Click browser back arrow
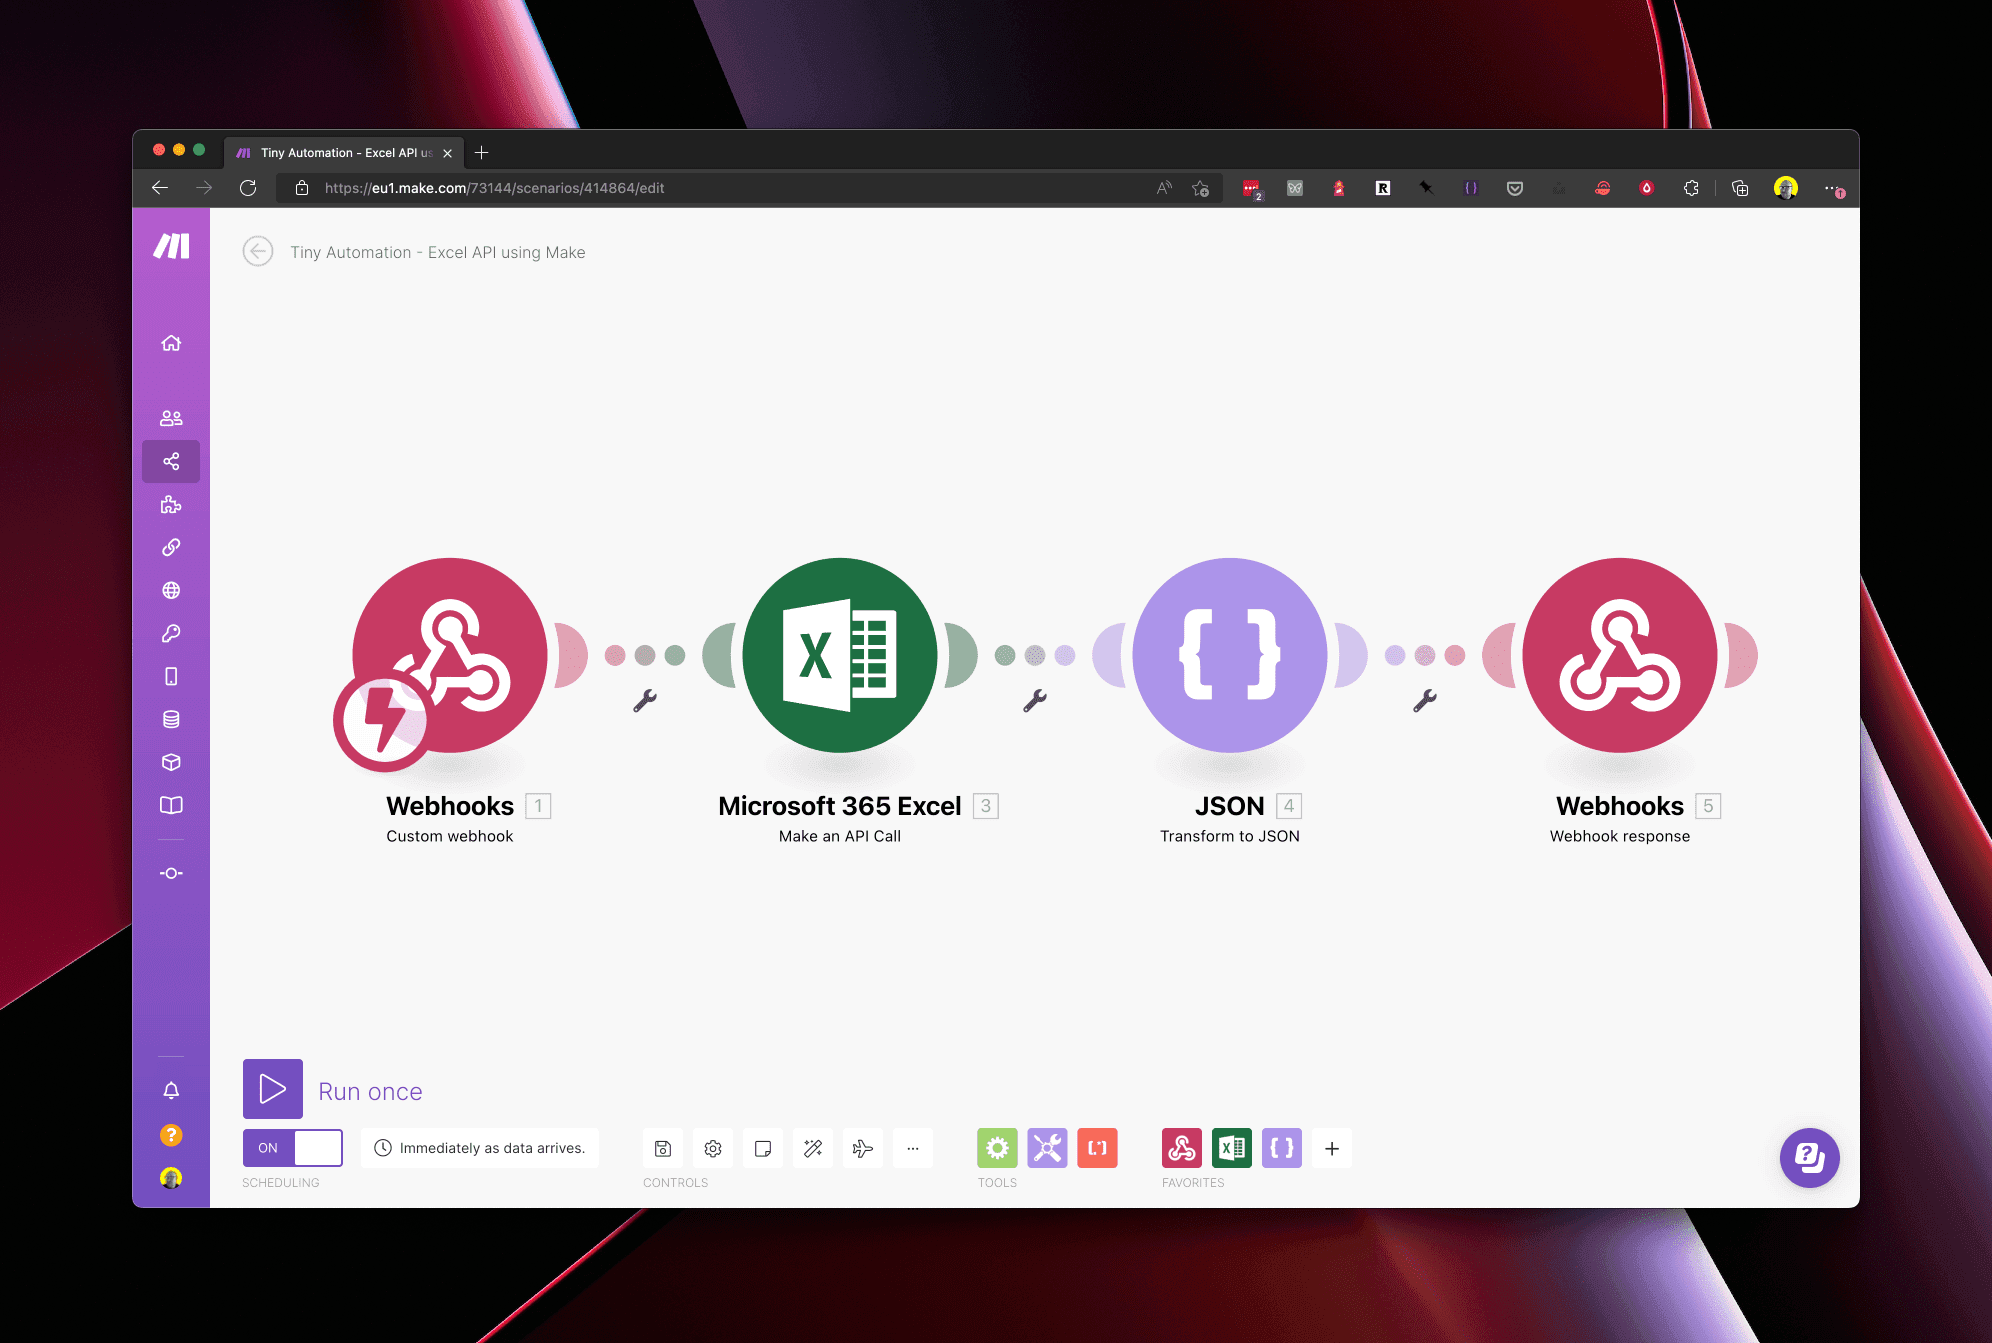The image size is (1992, 1343). (x=160, y=188)
